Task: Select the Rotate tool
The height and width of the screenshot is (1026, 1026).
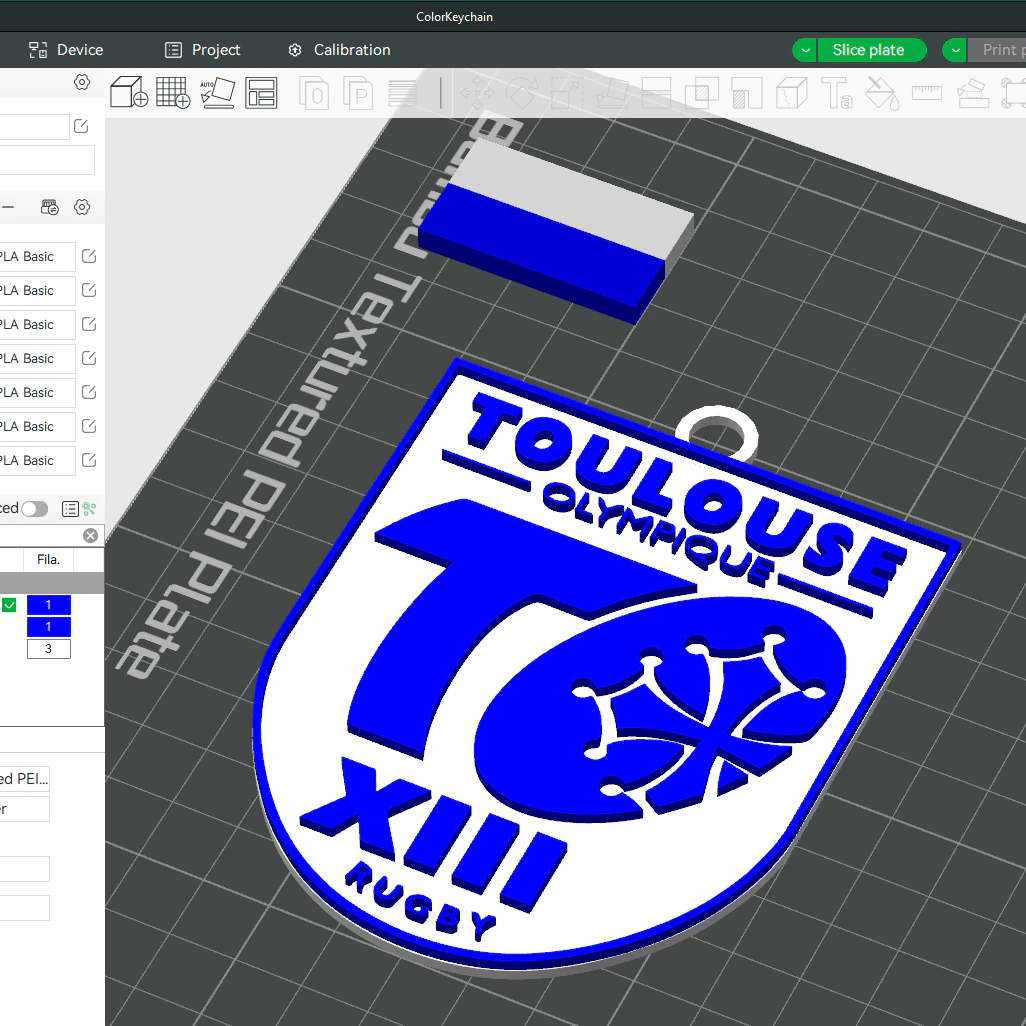Action: tap(522, 93)
